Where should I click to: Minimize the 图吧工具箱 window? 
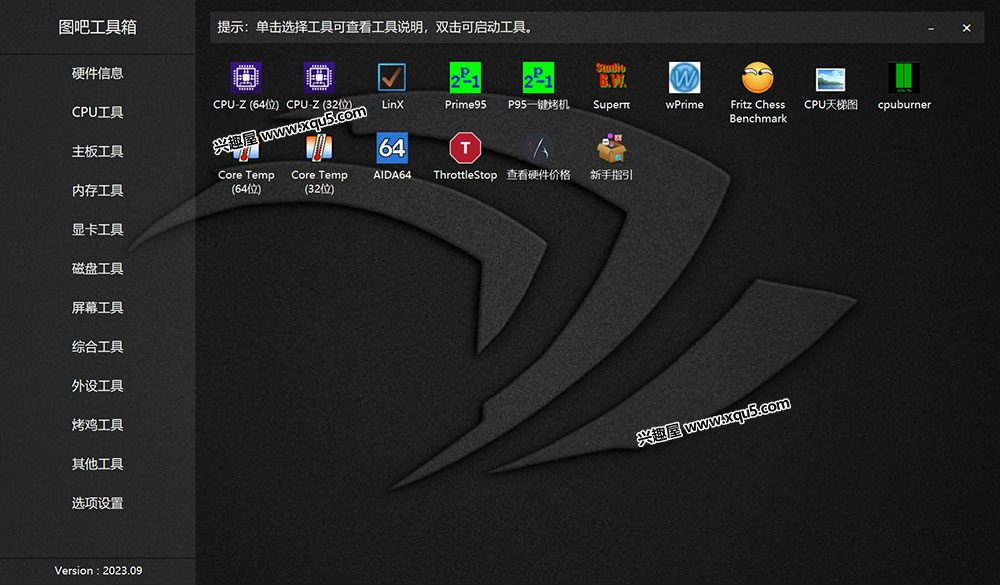pyautogui.click(x=931, y=28)
